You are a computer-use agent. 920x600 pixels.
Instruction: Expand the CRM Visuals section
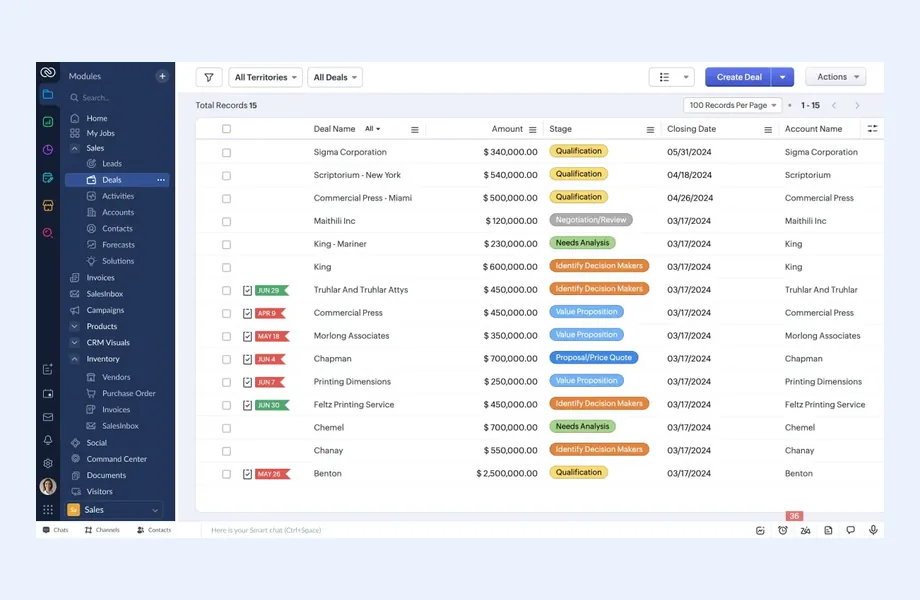[75, 343]
